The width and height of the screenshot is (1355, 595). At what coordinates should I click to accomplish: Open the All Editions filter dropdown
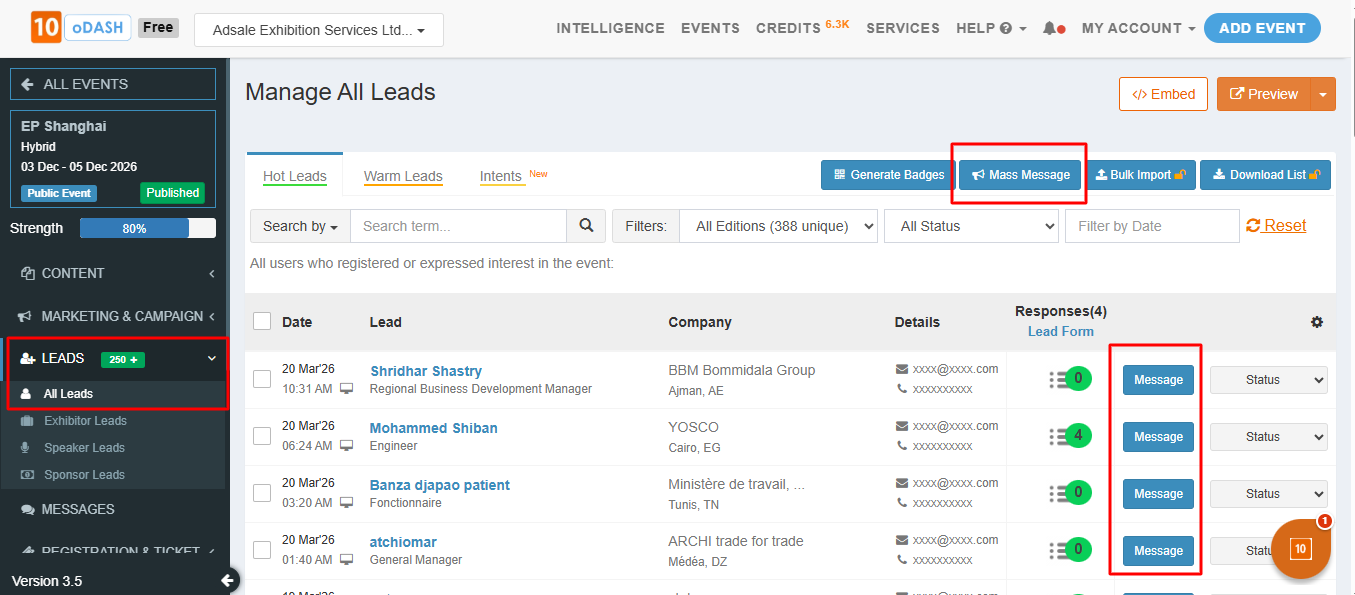coord(778,226)
